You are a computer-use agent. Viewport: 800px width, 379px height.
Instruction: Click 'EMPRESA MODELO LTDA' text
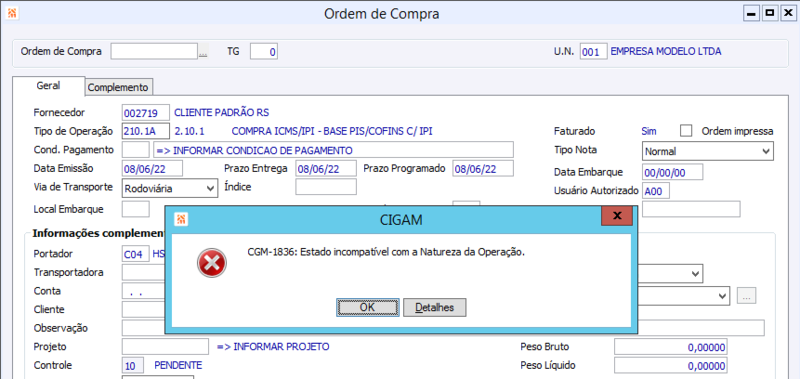(x=666, y=51)
